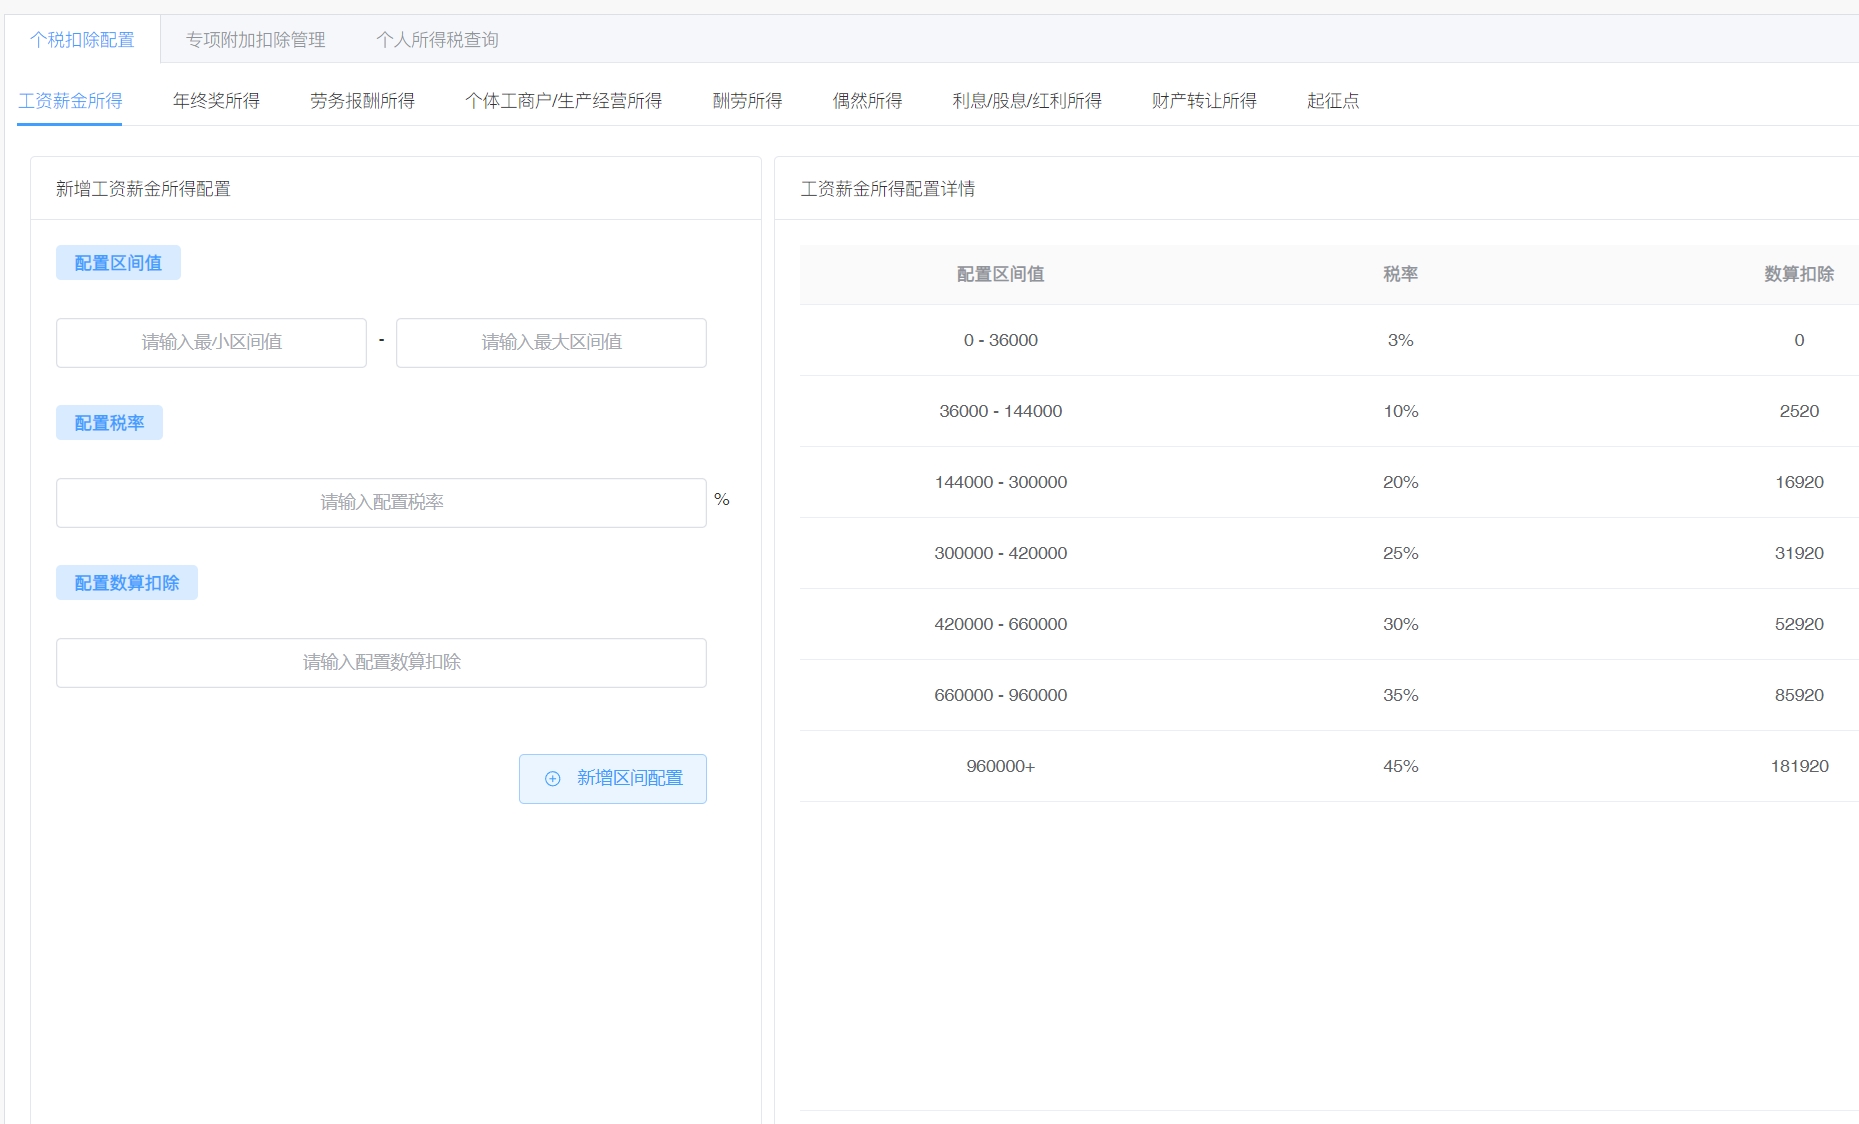The width and height of the screenshot is (1859, 1124).
Task: Click the plus icon in 新增区间配置 button
Action: [552, 779]
